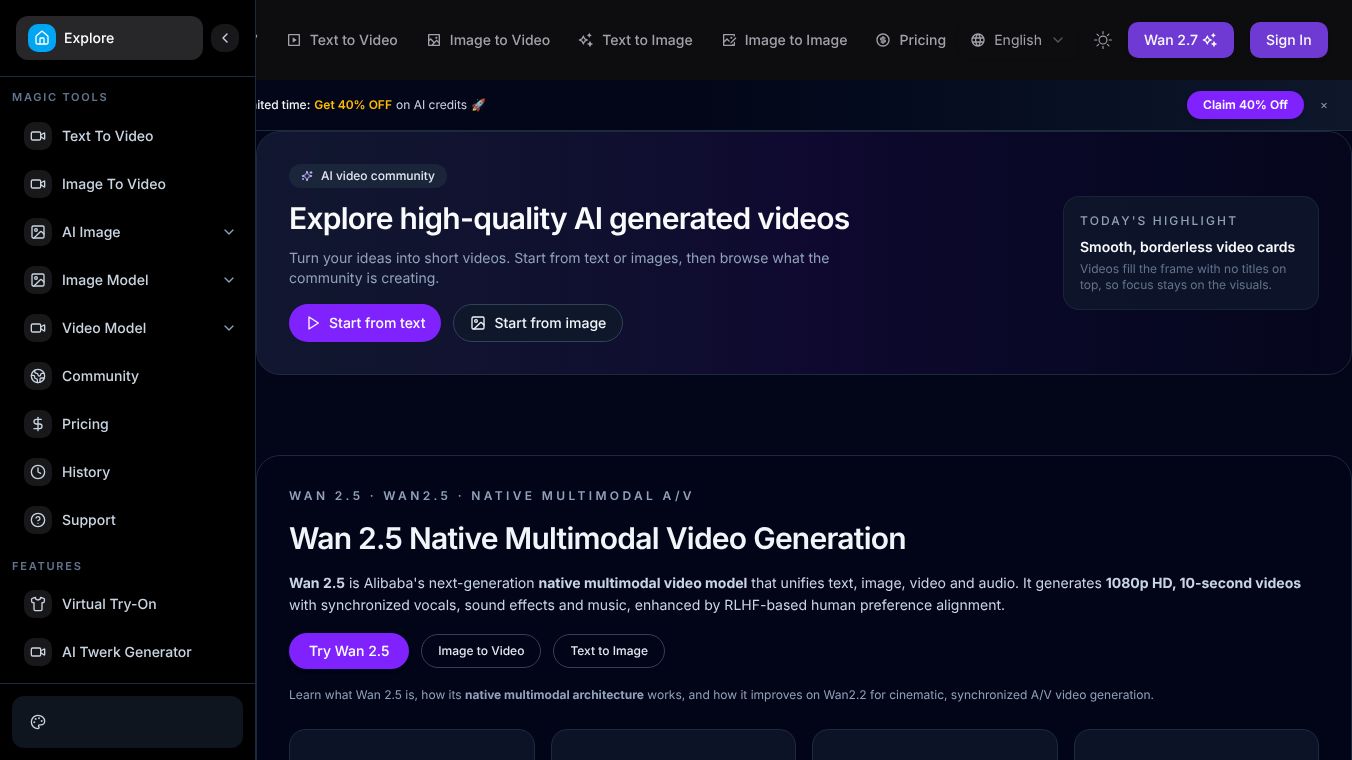
Task: Click 'Explore high-quality AI generated videos' heading
Action: pos(569,219)
